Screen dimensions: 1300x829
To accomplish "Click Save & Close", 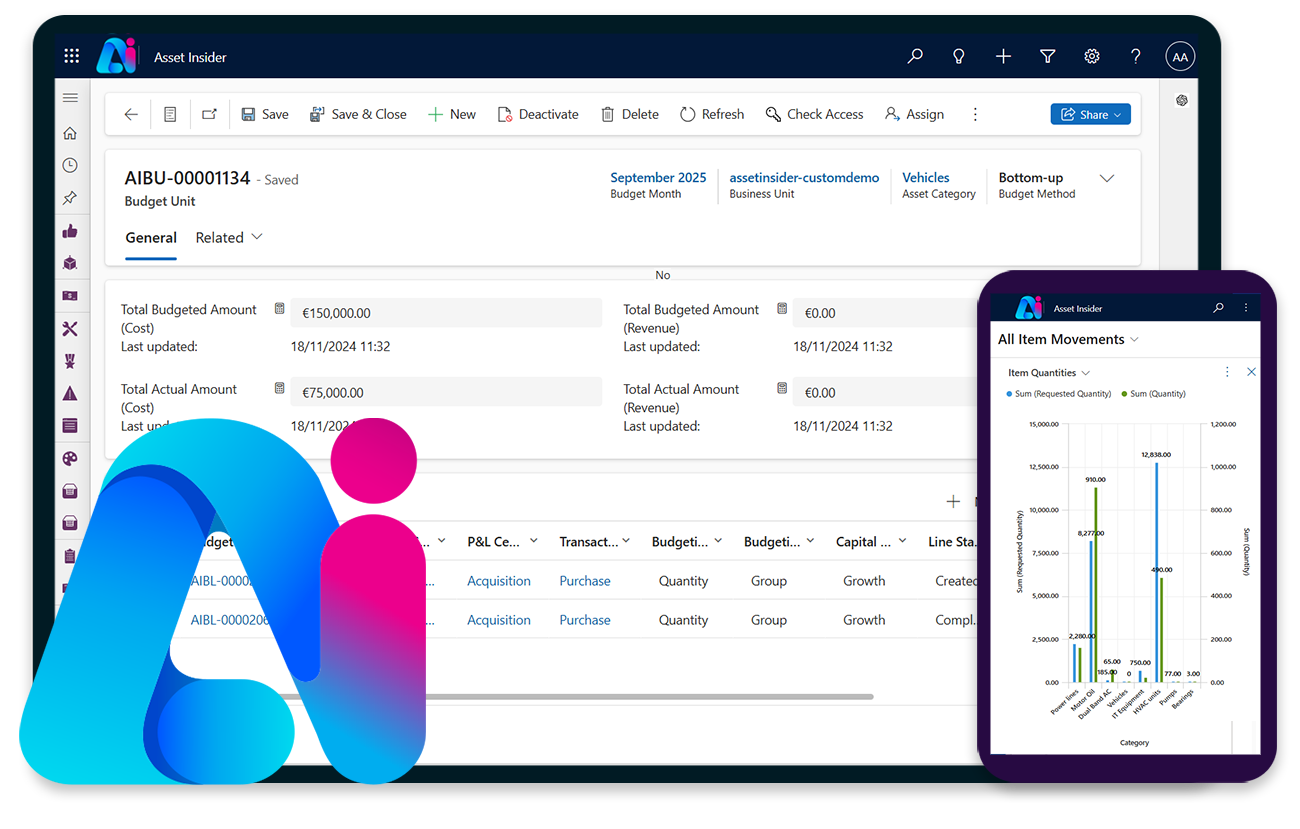I will (x=358, y=114).
